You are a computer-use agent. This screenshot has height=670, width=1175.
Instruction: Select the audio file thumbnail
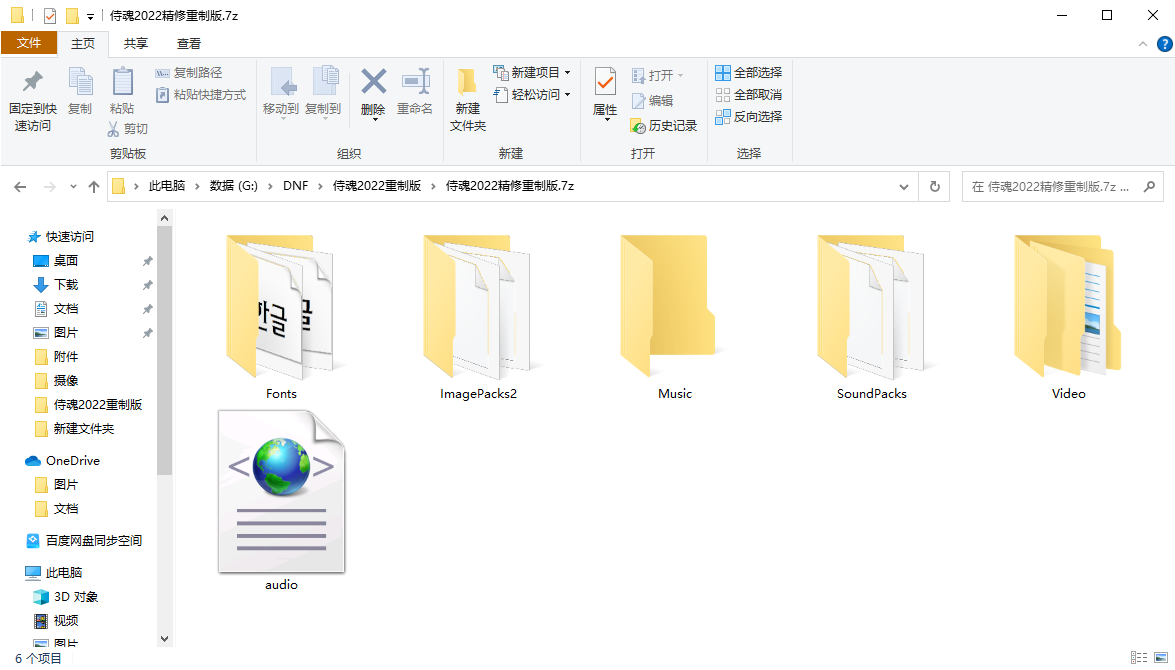(x=282, y=492)
